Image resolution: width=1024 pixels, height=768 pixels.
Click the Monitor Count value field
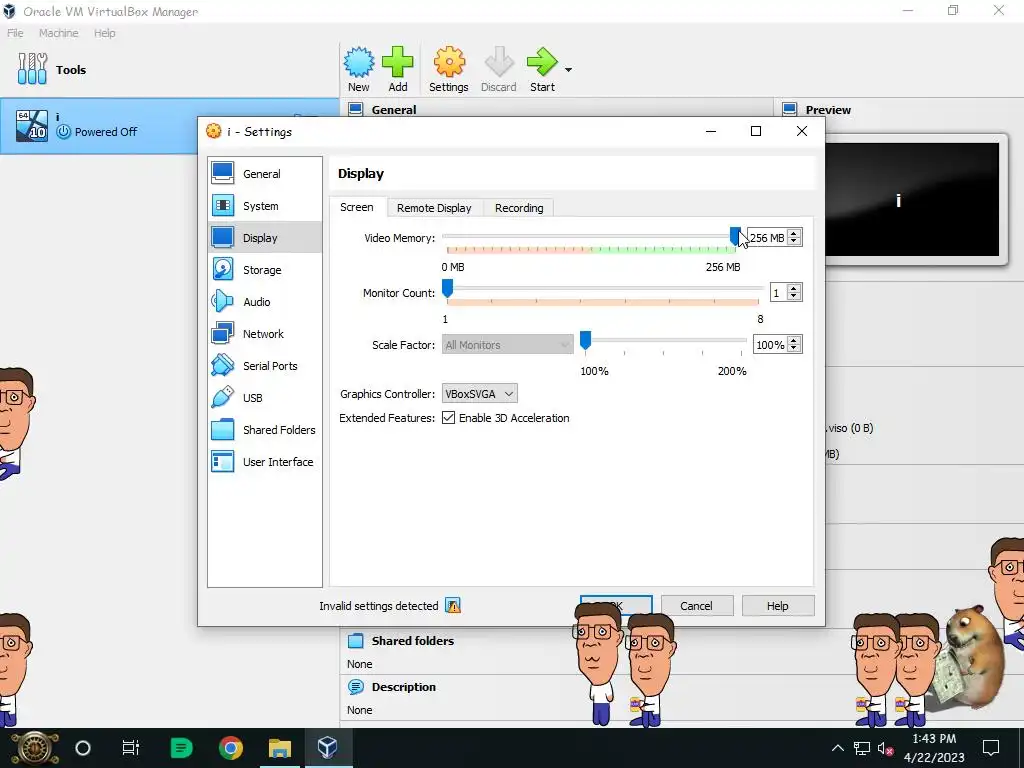(778, 293)
